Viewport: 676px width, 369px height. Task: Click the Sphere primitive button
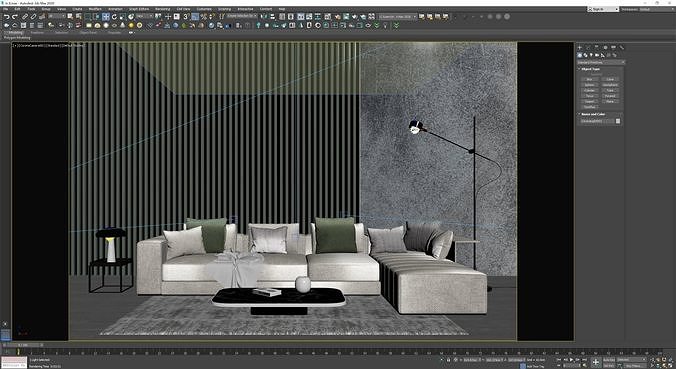click(590, 85)
